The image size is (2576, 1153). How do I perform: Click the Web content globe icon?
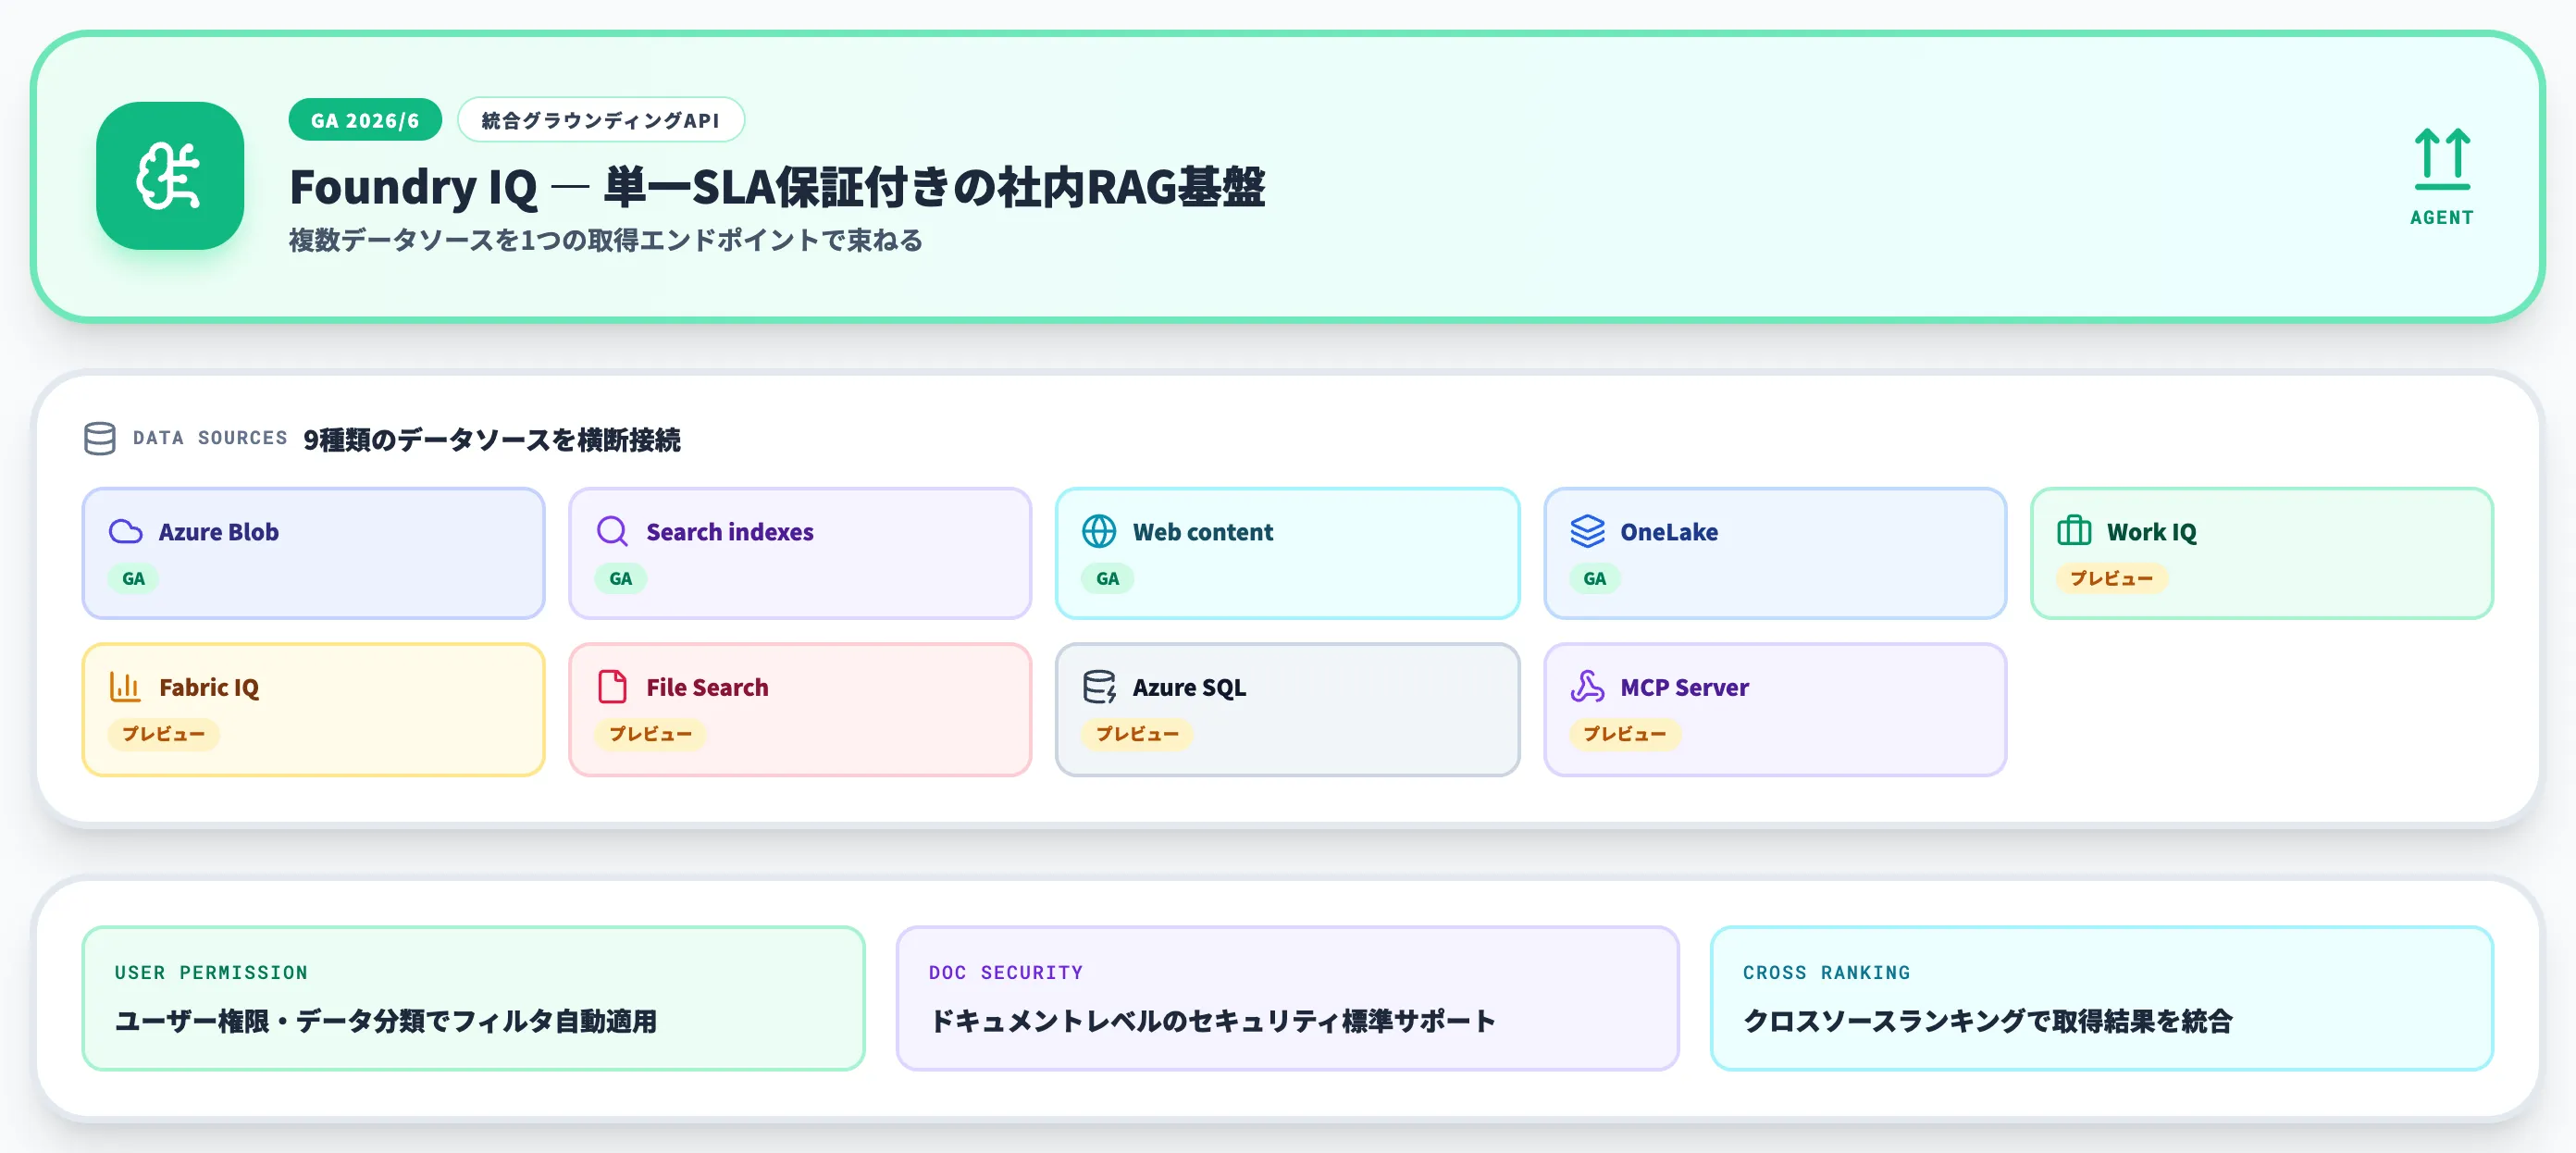click(1099, 531)
